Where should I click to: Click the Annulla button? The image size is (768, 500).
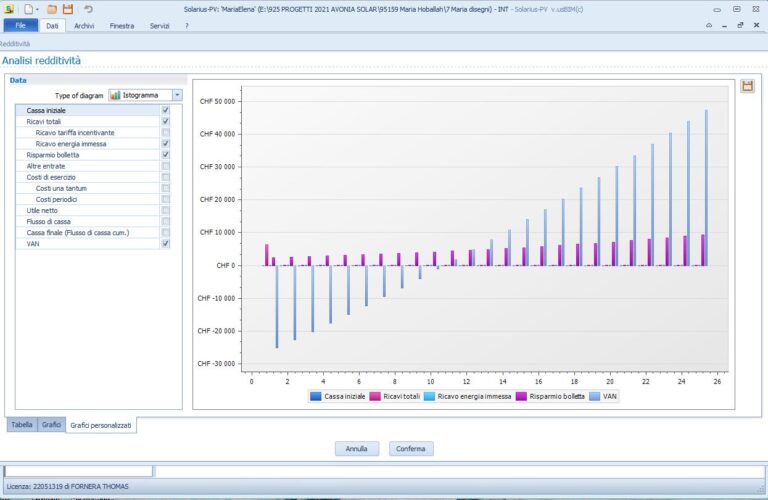click(x=357, y=449)
